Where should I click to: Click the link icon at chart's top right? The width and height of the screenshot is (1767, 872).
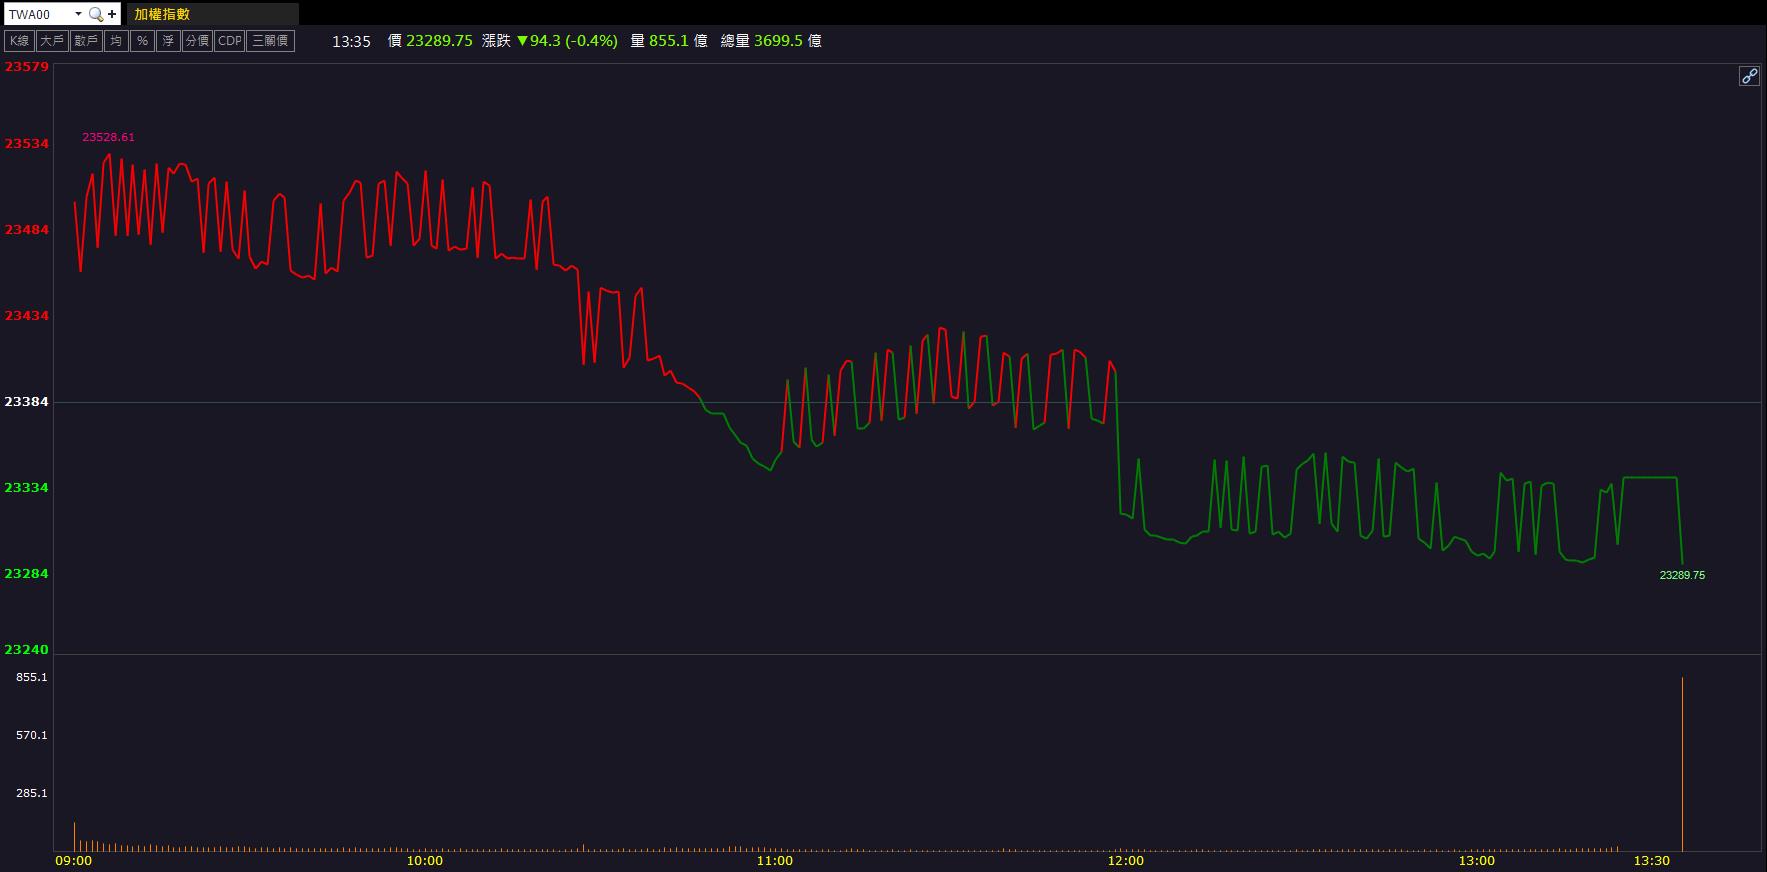click(x=1749, y=76)
